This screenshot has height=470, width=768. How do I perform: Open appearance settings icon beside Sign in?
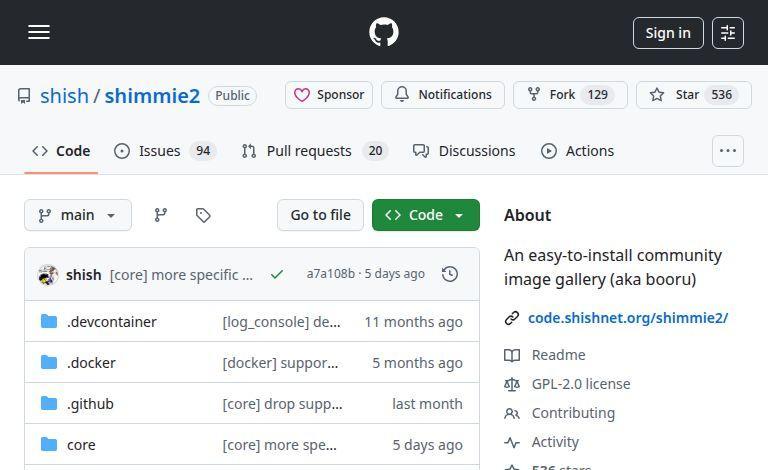728,33
